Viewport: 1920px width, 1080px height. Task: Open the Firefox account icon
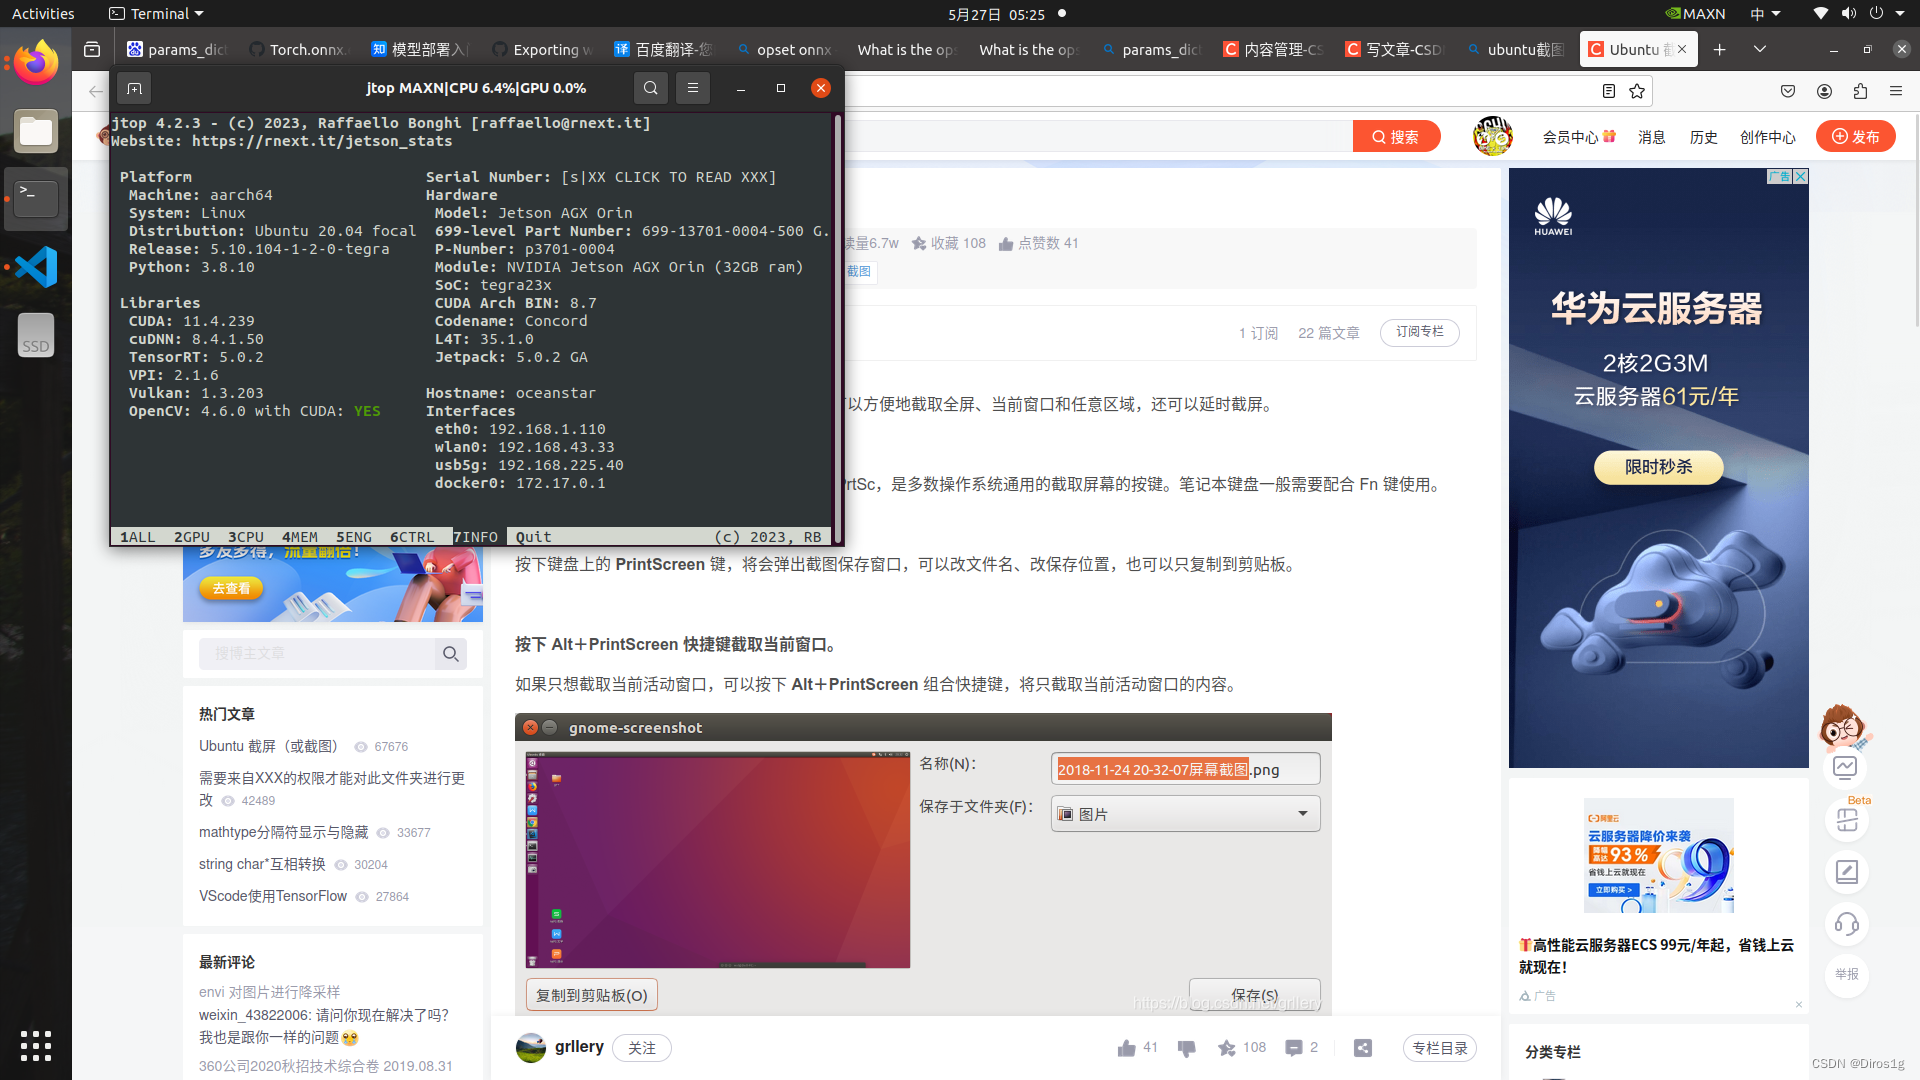[1825, 91]
